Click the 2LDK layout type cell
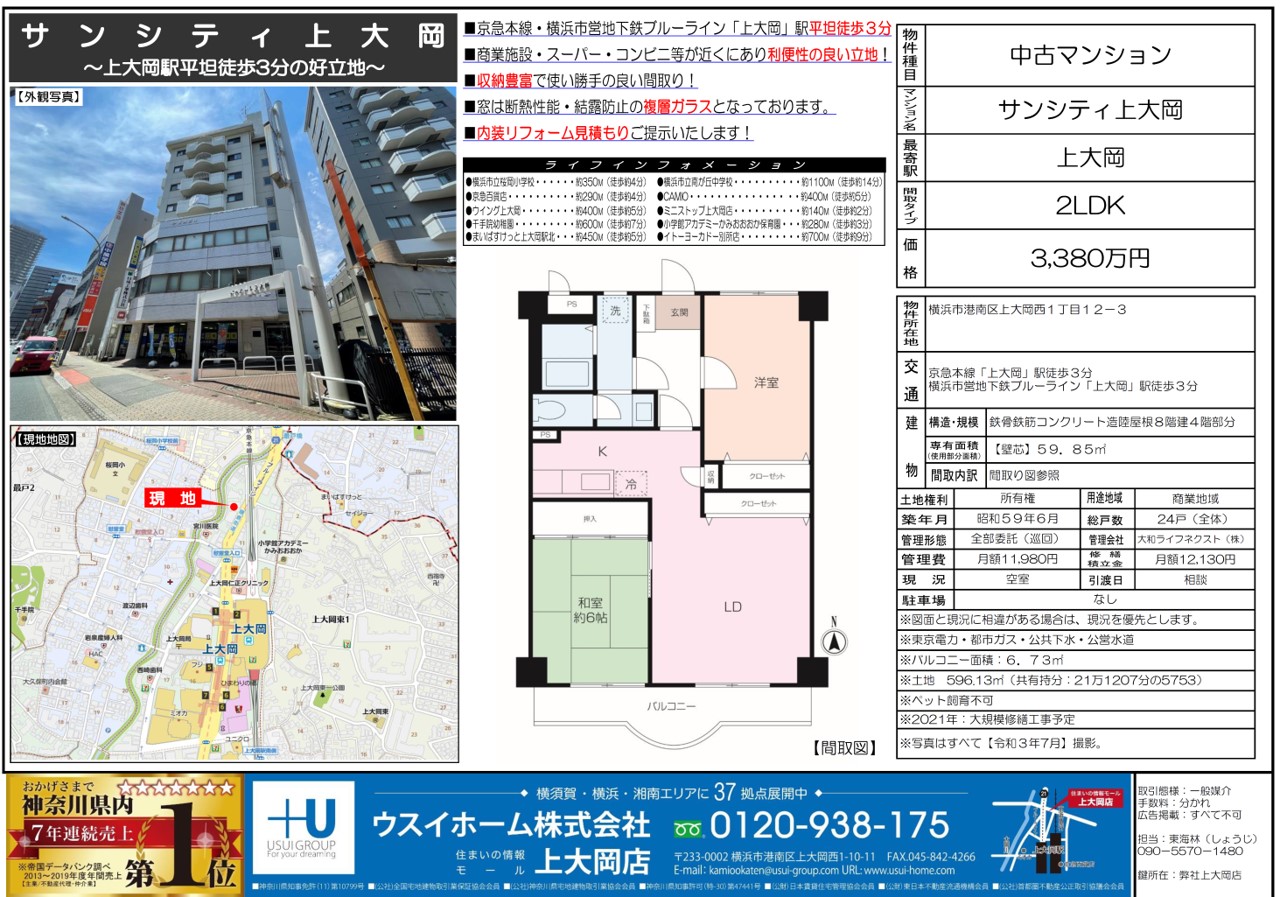1280x897 pixels. tap(1089, 206)
